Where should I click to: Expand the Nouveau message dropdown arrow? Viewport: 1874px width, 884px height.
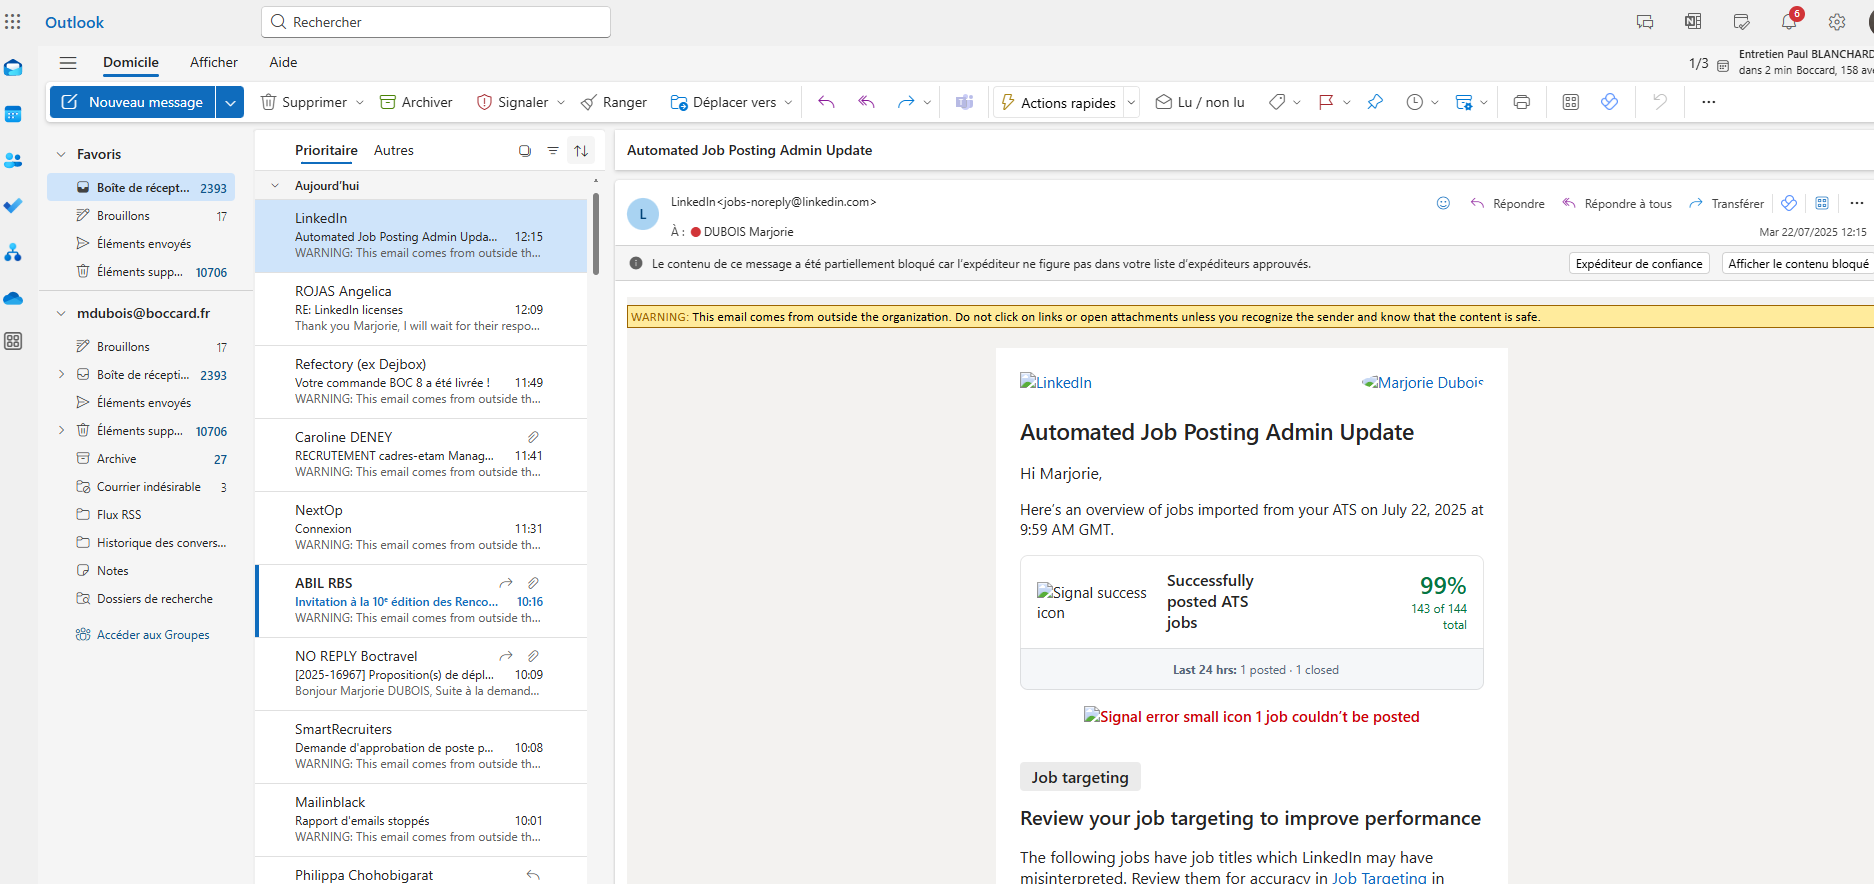(x=230, y=102)
